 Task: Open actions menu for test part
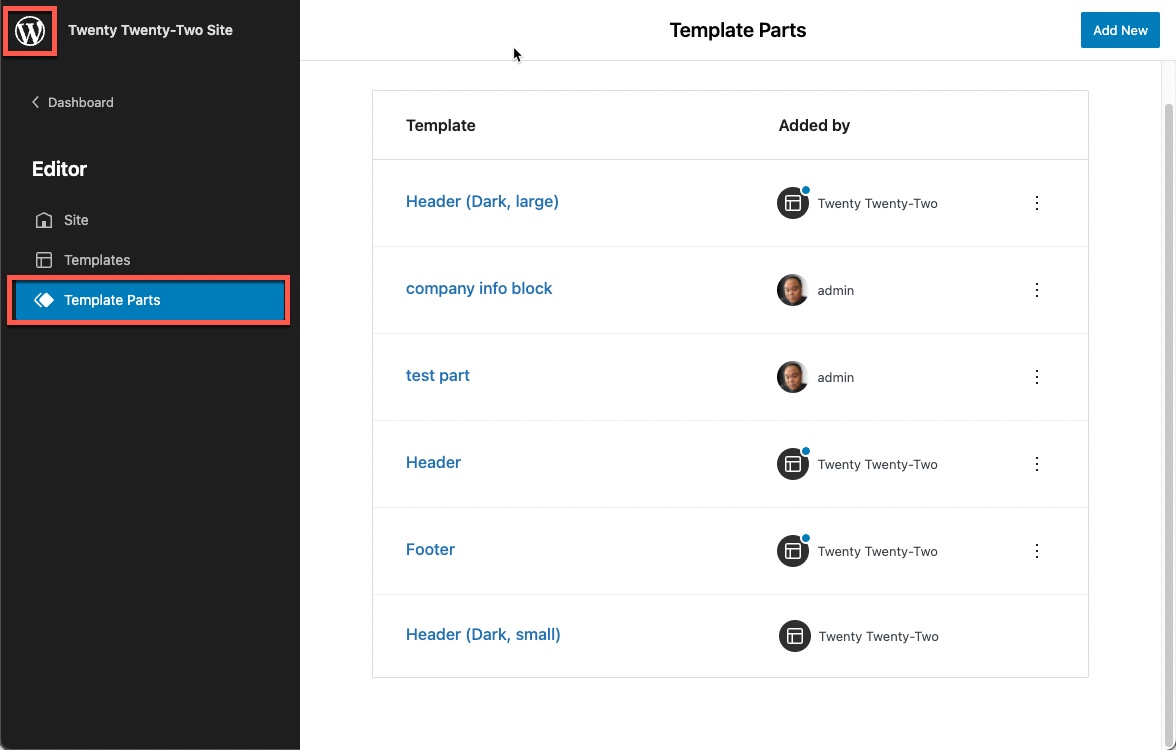(1037, 377)
